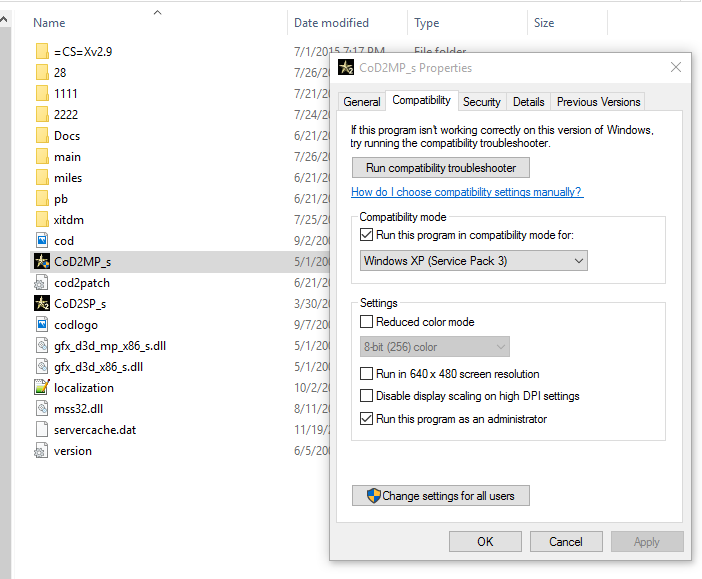This screenshot has height=579, width=702.
Task: Open the Security tab
Action: [482, 102]
